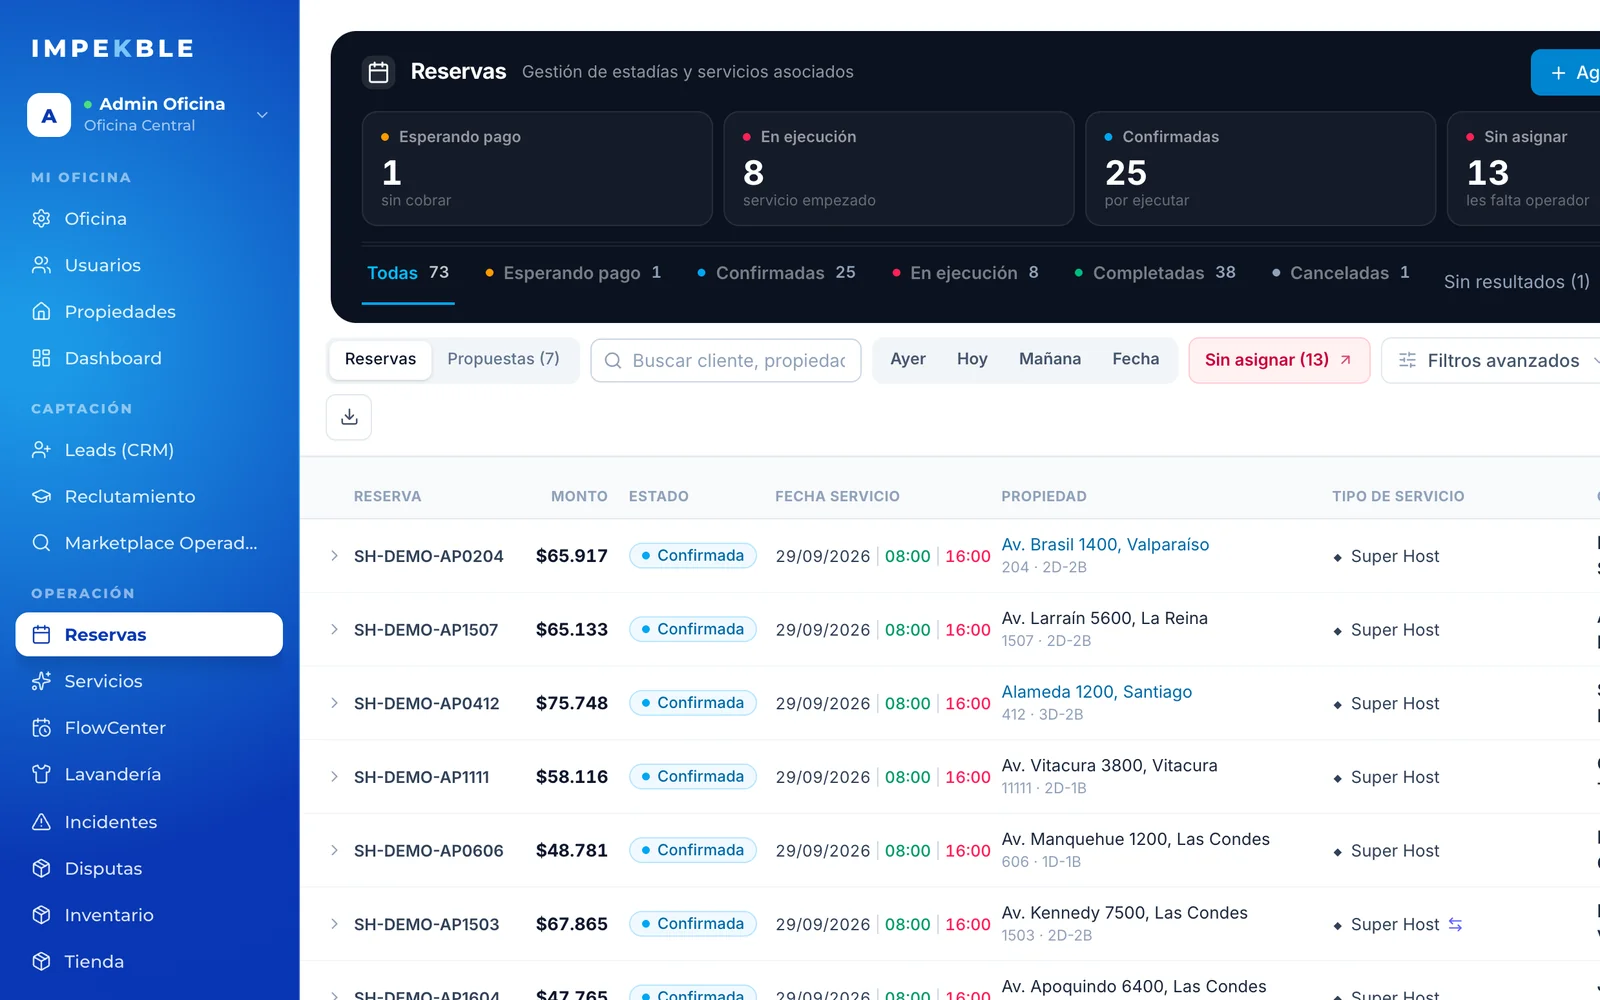Click the Buscar cliente search field
The width and height of the screenshot is (1600, 1000).
pyautogui.click(x=726, y=360)
